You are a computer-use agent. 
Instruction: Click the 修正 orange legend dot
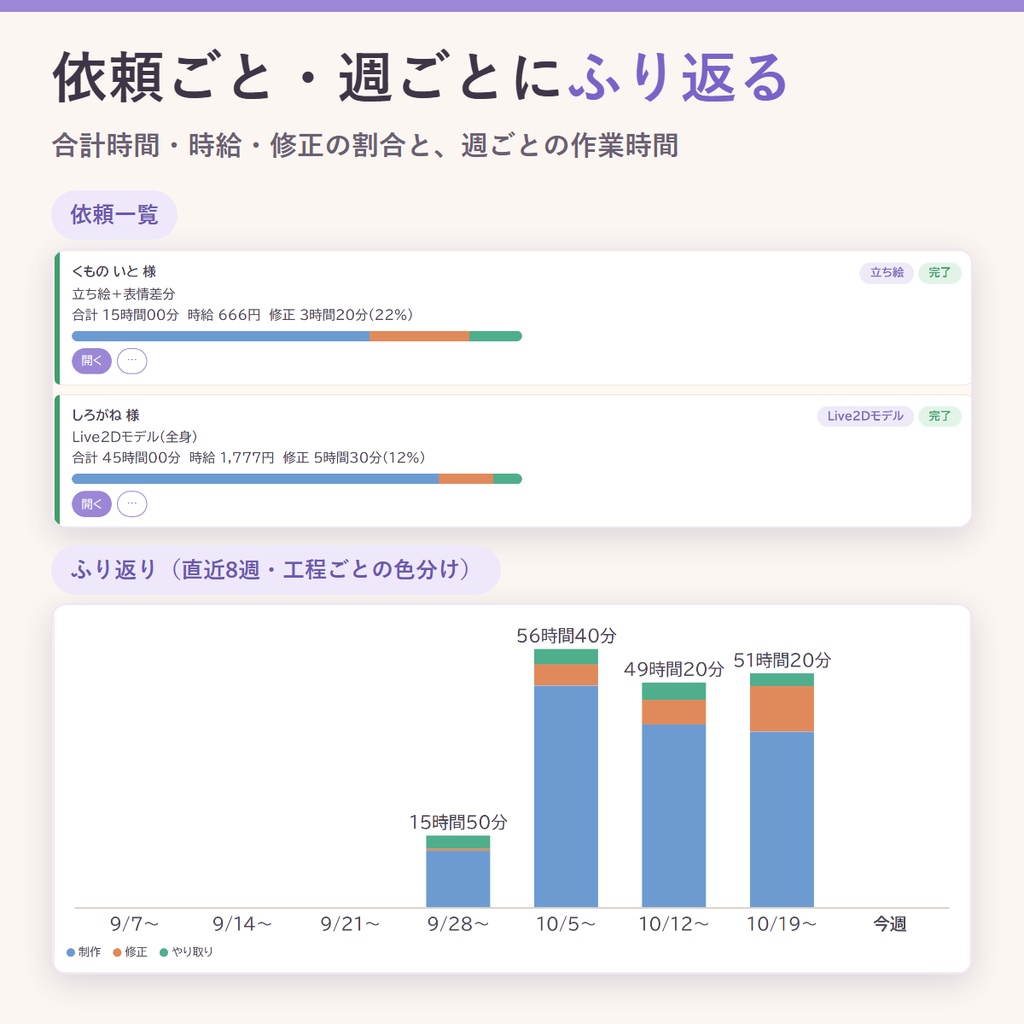pyautogui.click(x=118, y=953)
